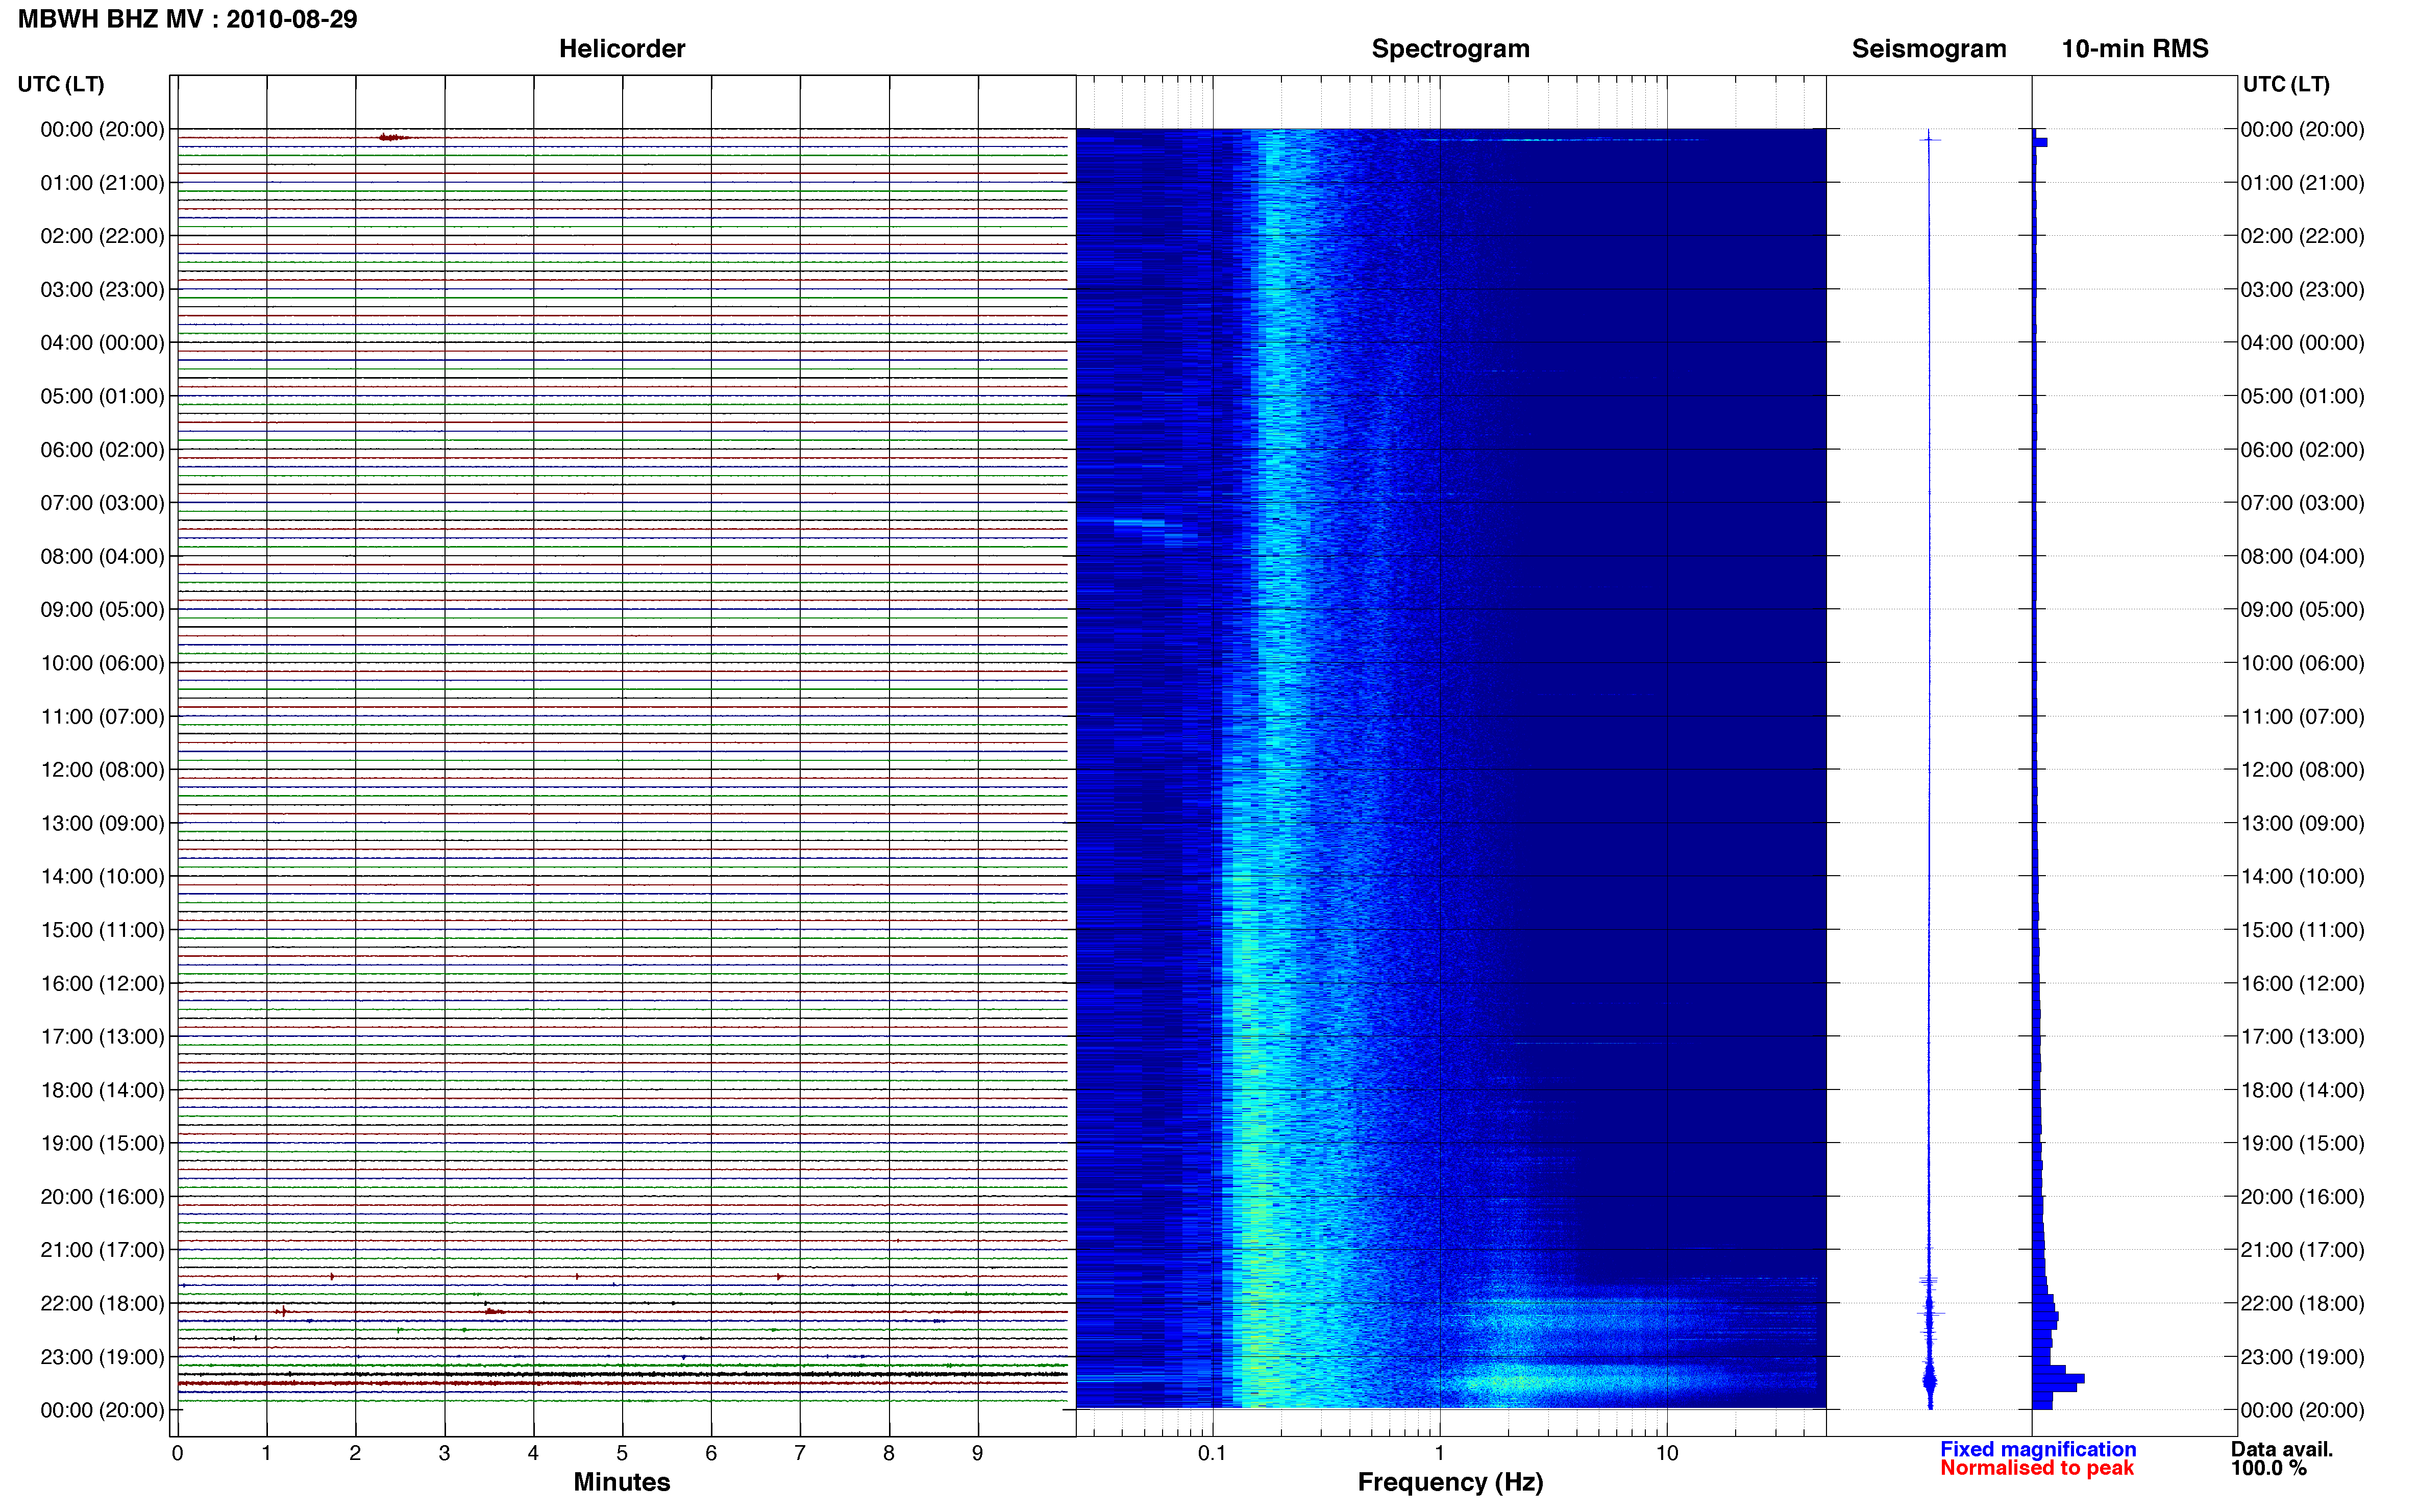
Task: Click the low-frequency light patch near 07:20 in spectrogram
Action: [x=1140, y=522]
